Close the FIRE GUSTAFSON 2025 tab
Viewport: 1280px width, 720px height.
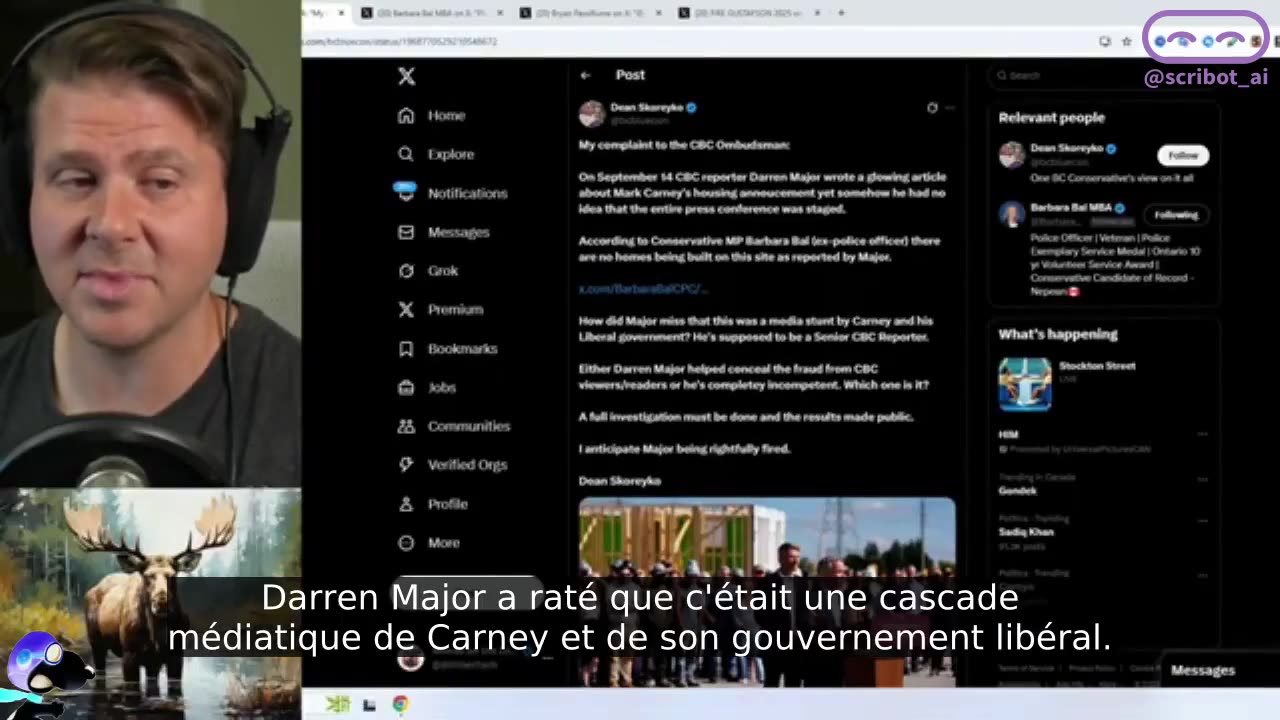(817, 13)
